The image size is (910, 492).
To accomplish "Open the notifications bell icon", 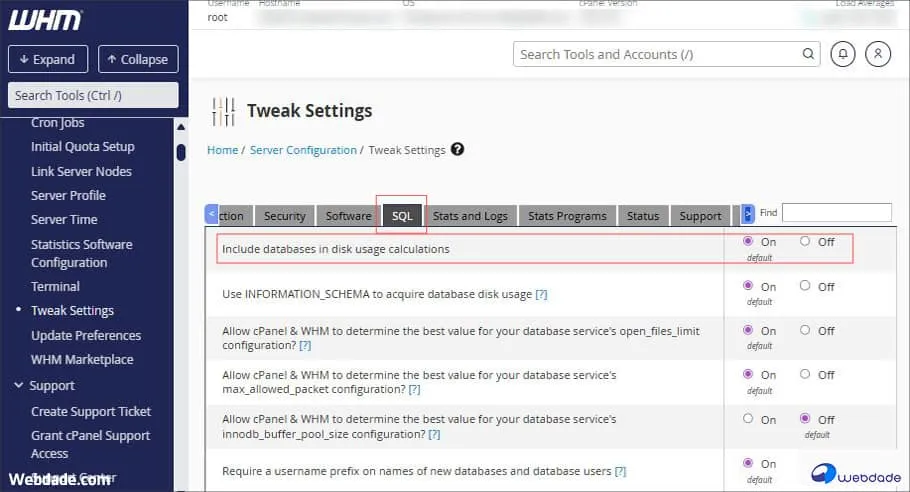I will tap(845, 54).
